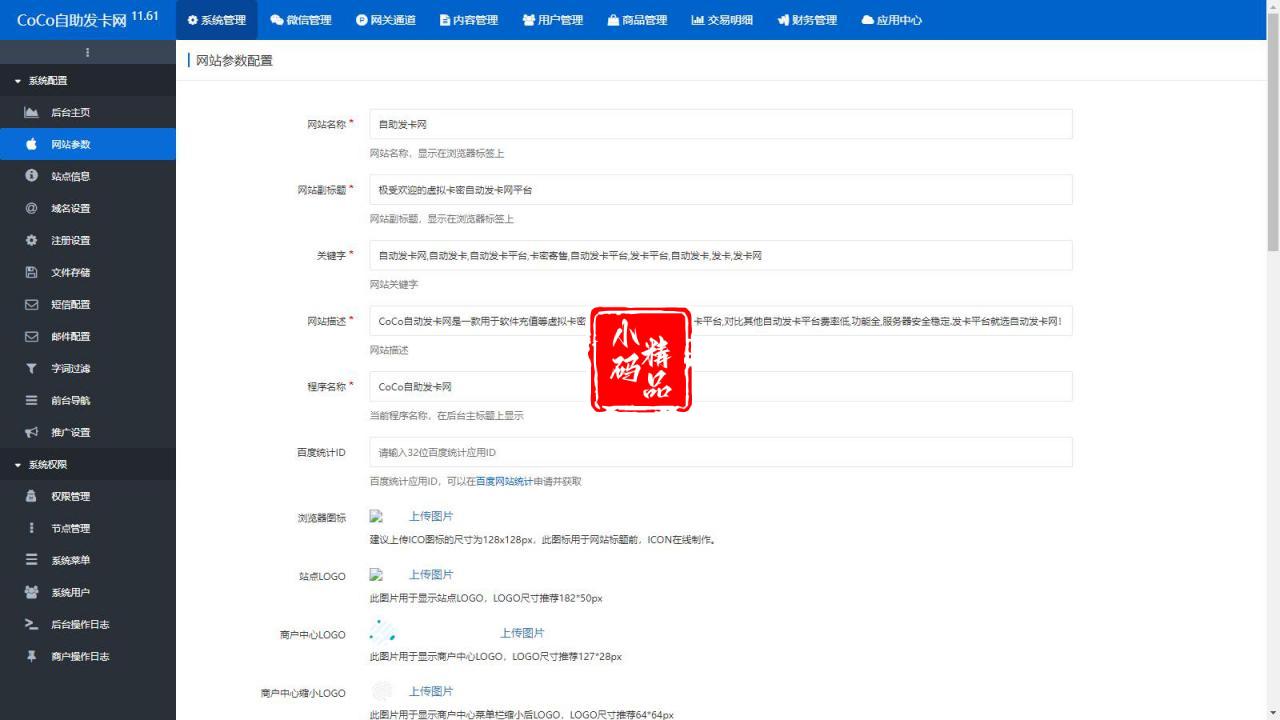The image size is (1280, 720).
Task: Open the 内容管理 top menu
Action: [469, 20]
